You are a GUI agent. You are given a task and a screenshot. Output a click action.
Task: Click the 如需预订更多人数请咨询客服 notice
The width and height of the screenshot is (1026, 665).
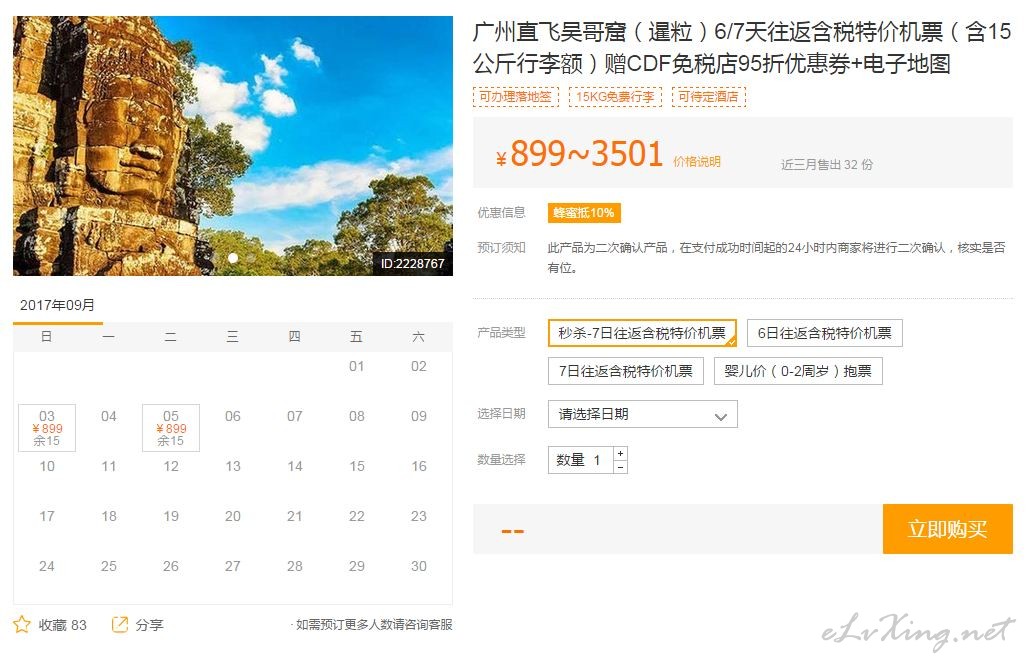(374, 624)
